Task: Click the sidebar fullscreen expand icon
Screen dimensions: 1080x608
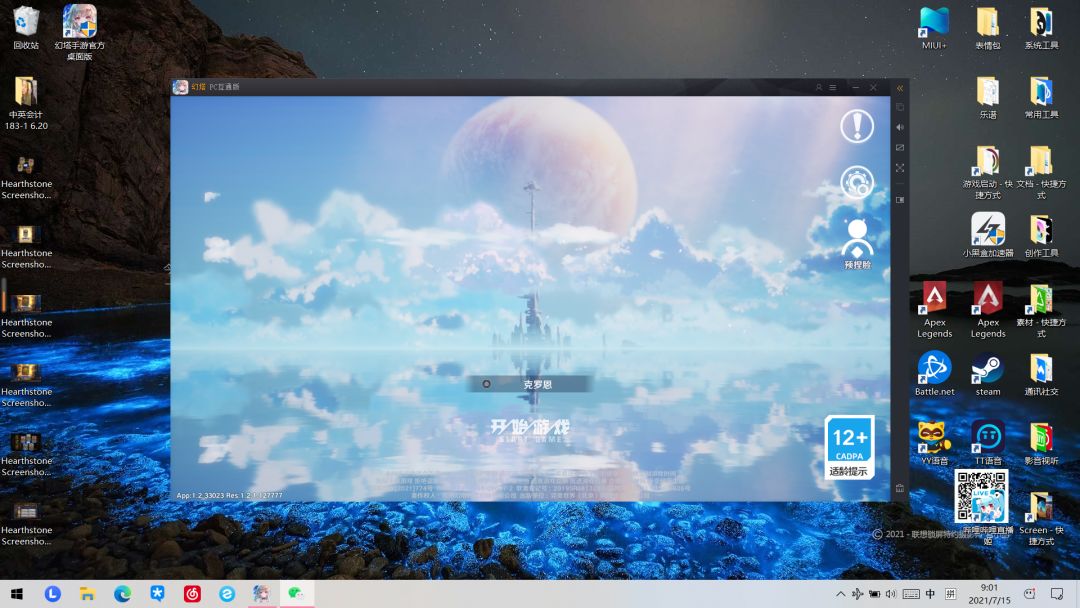Action: [x=900, y=168]
